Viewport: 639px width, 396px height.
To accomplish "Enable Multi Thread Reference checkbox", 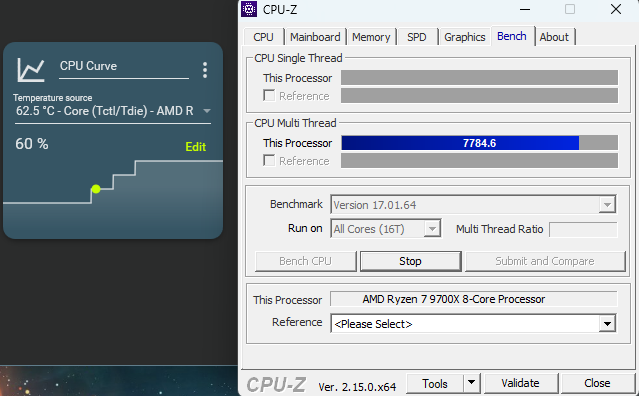I will tap(269, 161).
